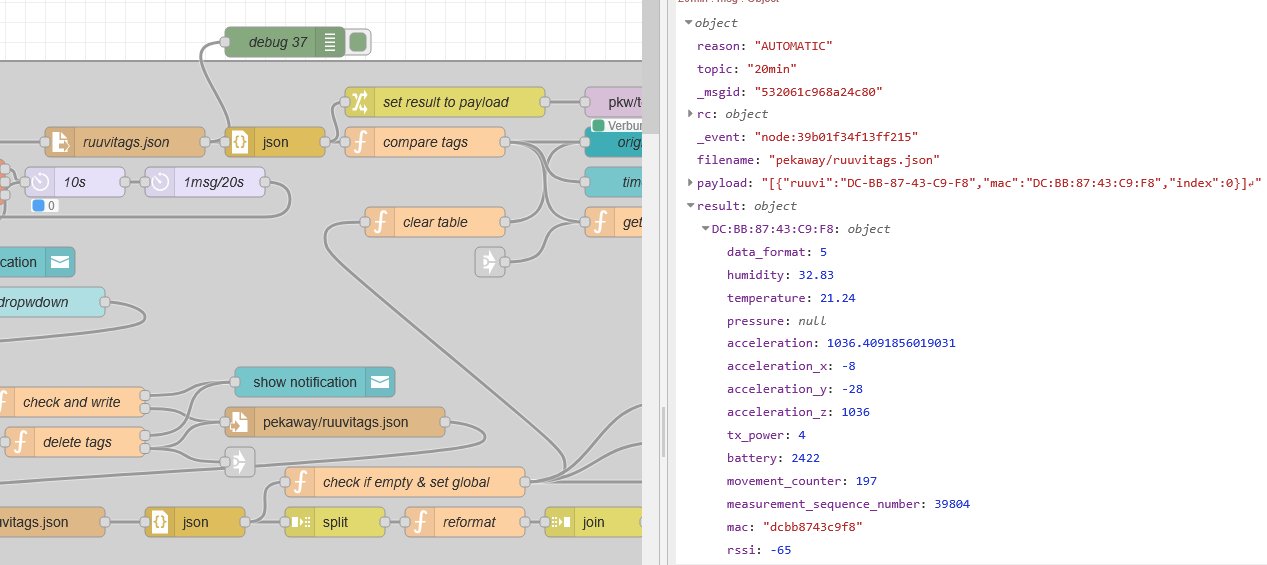Click the pekaway/ruuvitags.json file node
Image resolution: width=1267 pixels, height=565 pixels.
(335, 422)
